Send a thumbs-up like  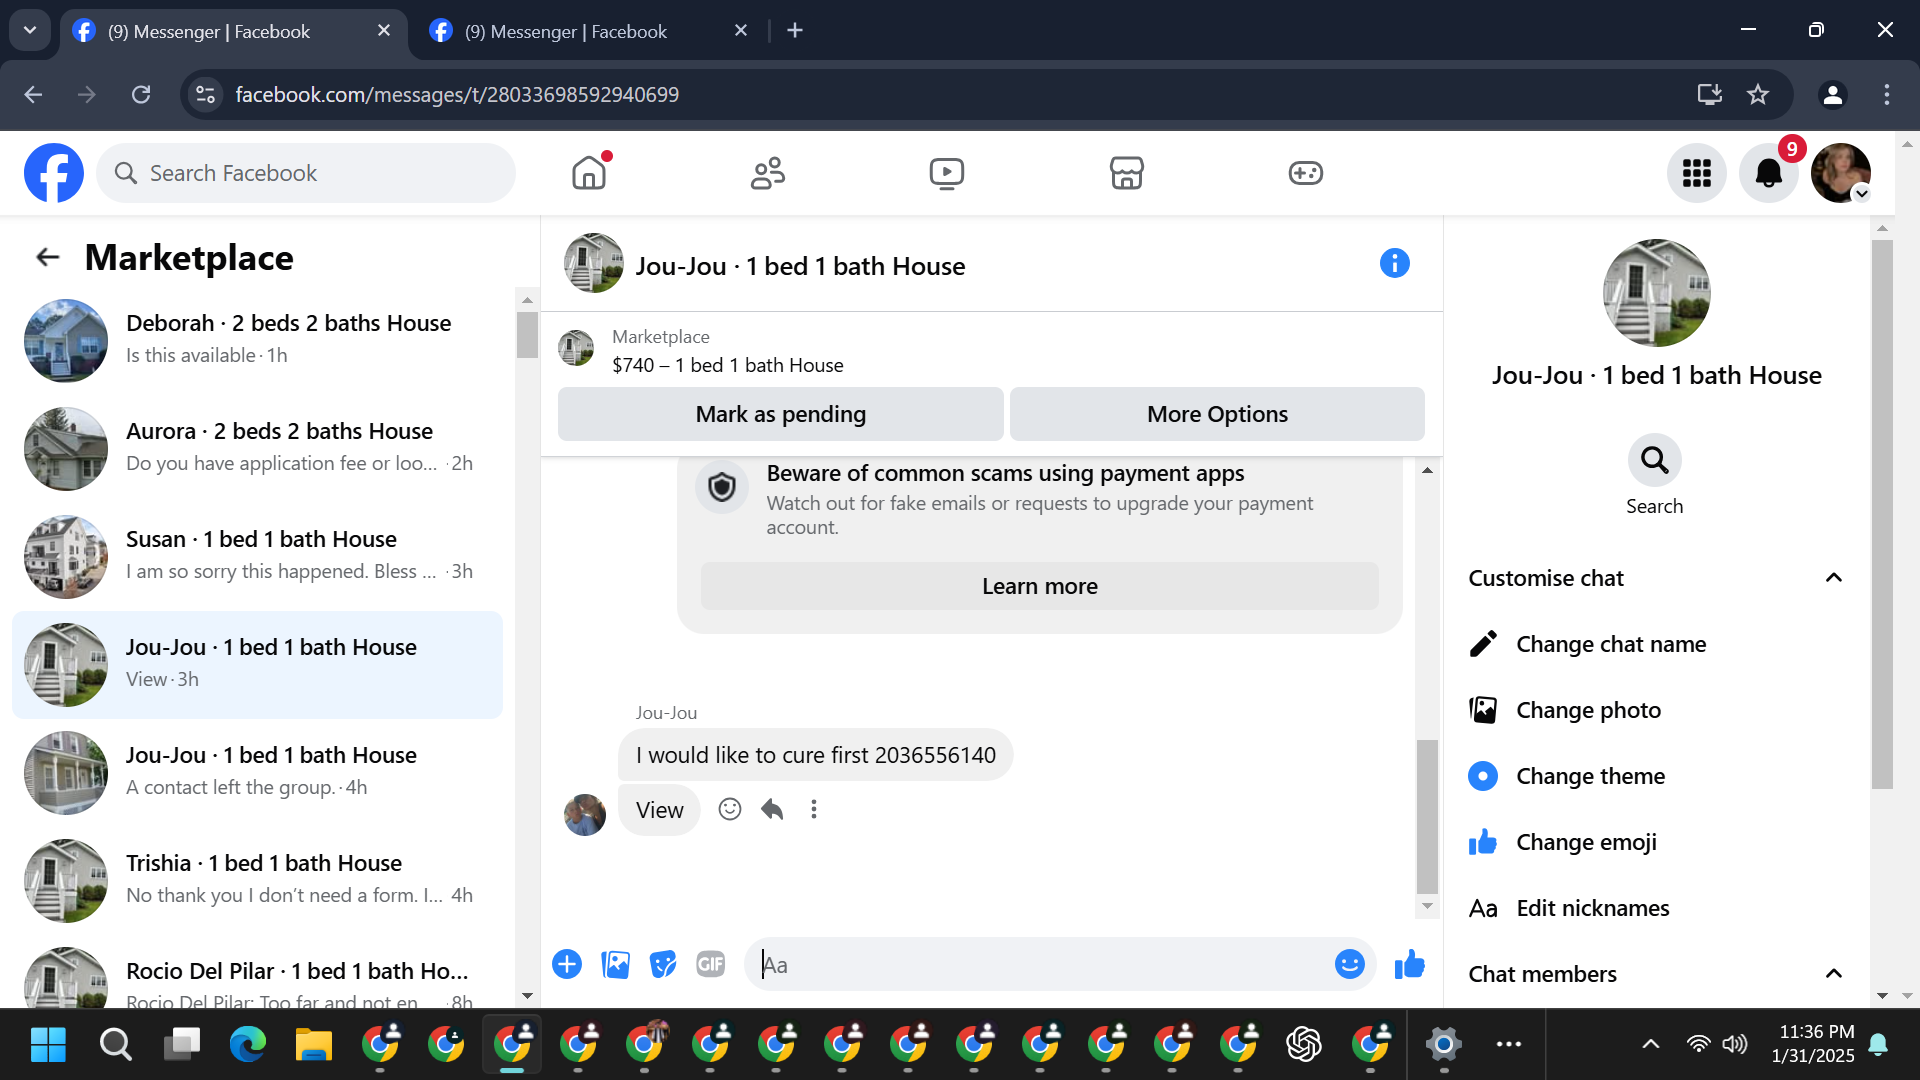(x=1409, y=964)
